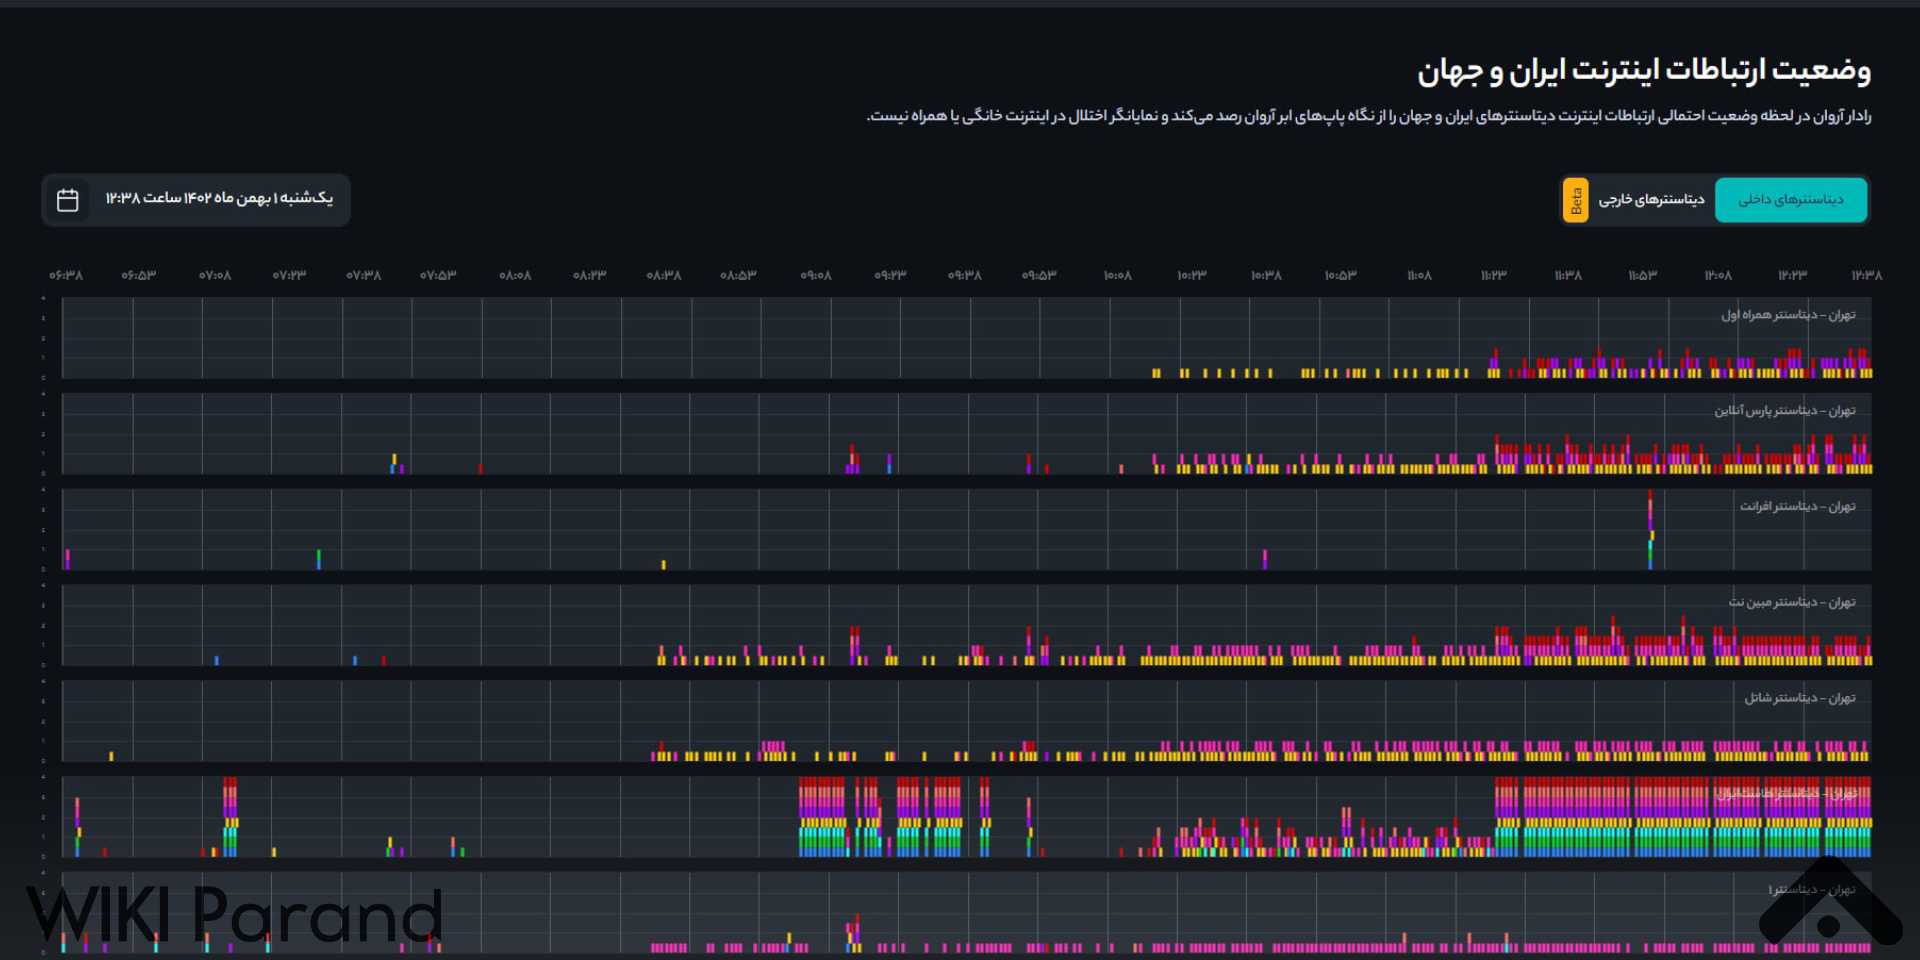Click the ۱۲:۲۳ time axis label
The width and height of the screenshot is (1920, 960).
click(1793, 275)
